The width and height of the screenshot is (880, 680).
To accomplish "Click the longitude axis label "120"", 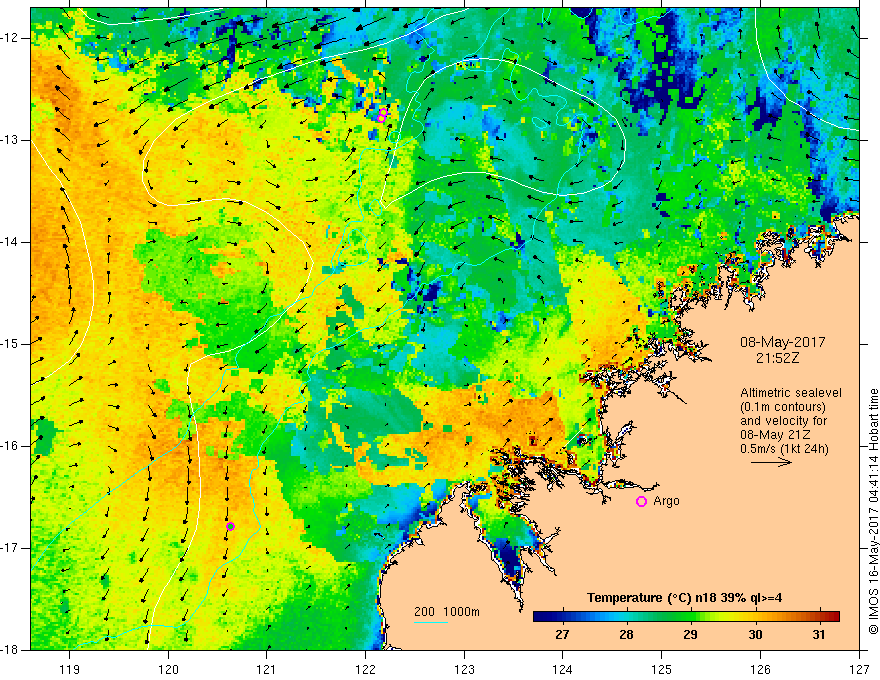I will point(168,669).
